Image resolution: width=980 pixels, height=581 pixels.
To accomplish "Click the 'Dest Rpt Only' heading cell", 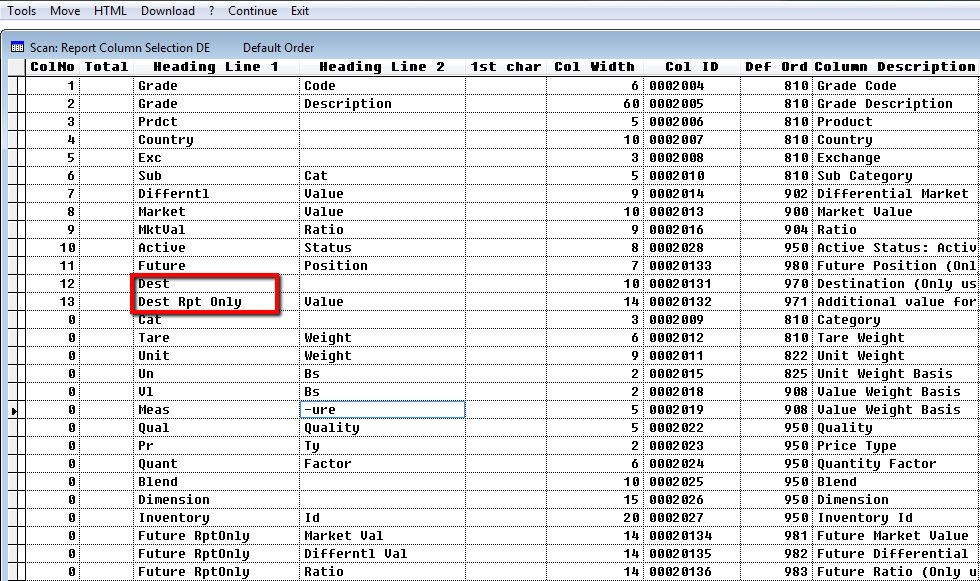I will [x=216, y=302].
